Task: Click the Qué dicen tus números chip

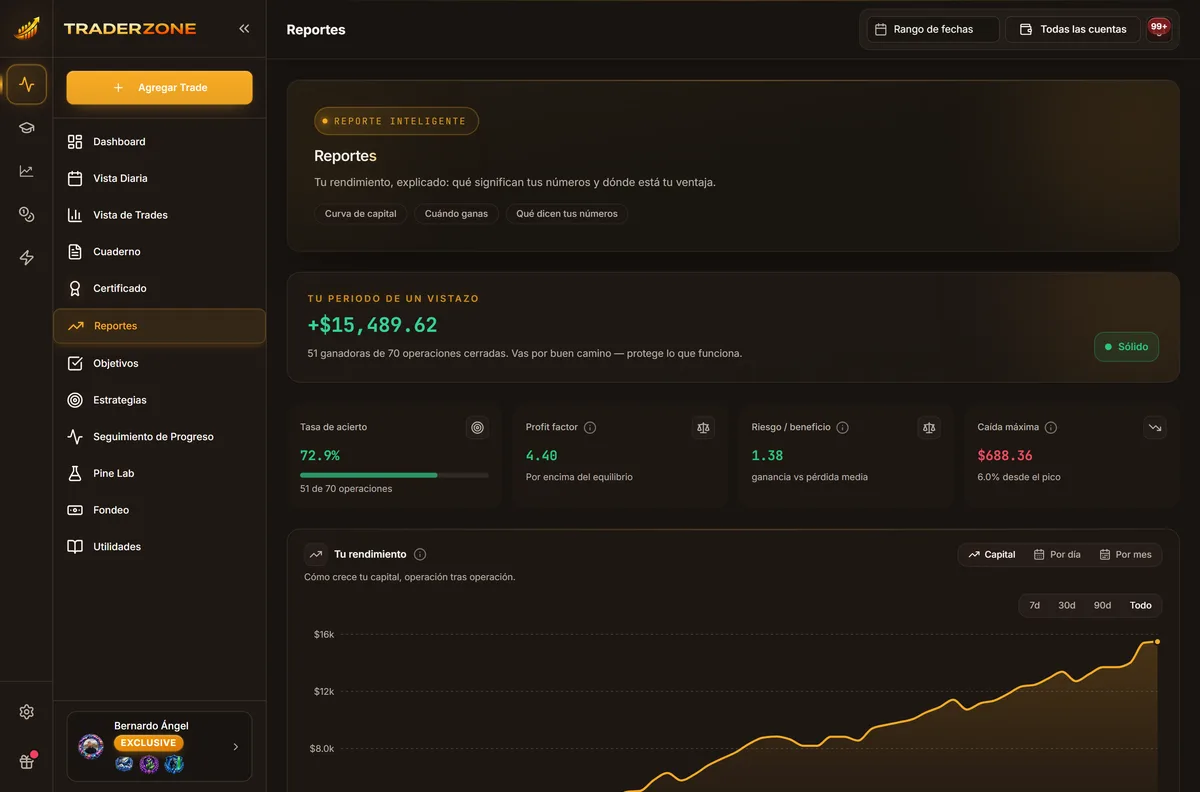Action: (x=567, y=214)
